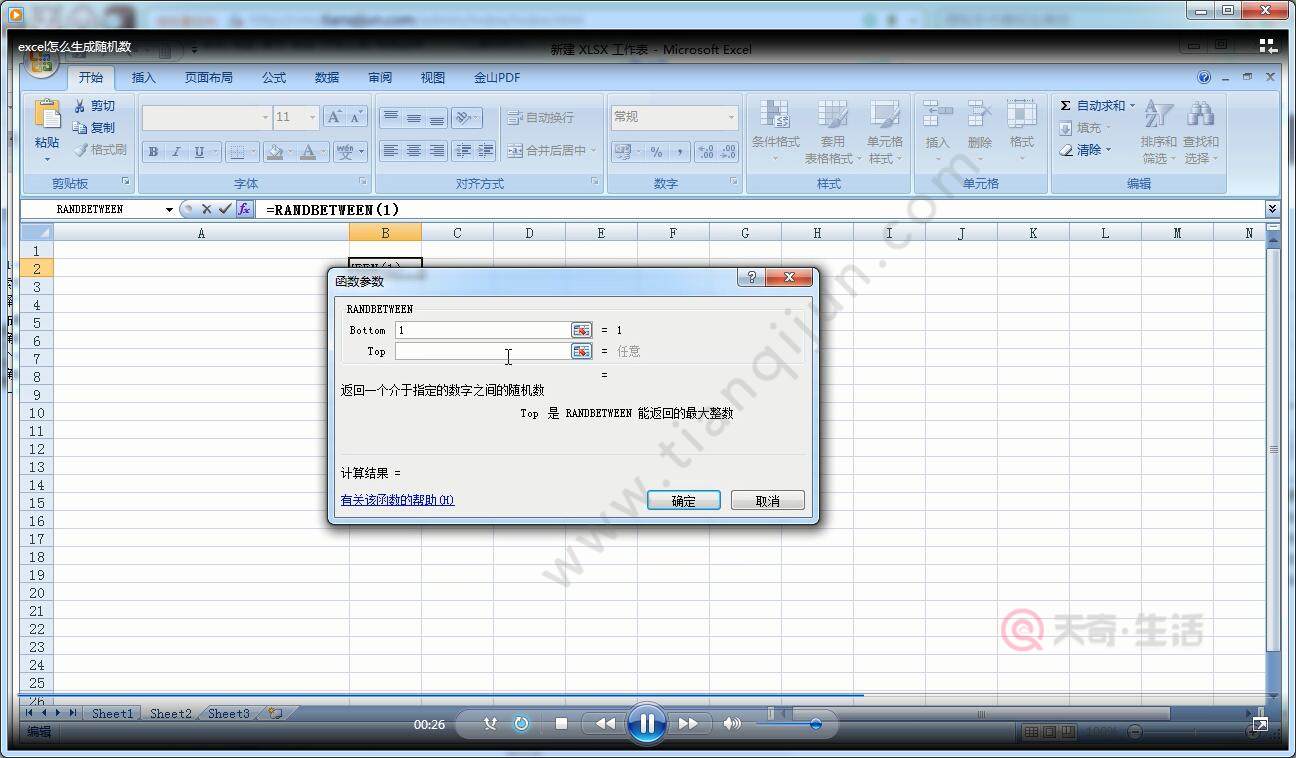Click the 取消 button in dialog
The width and height of the screenshot is (1296, 758).
coord(767,500)
